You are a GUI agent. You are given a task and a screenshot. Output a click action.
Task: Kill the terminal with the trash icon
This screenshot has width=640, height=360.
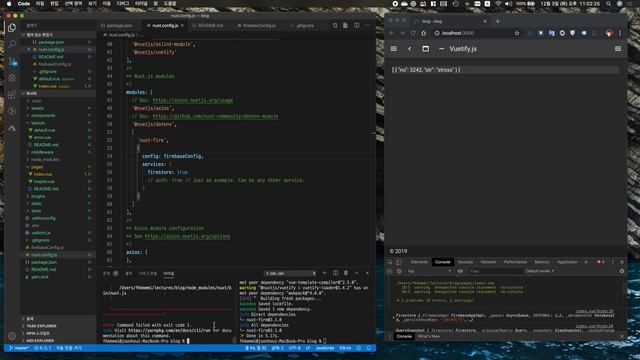click(x=346, y=273)
